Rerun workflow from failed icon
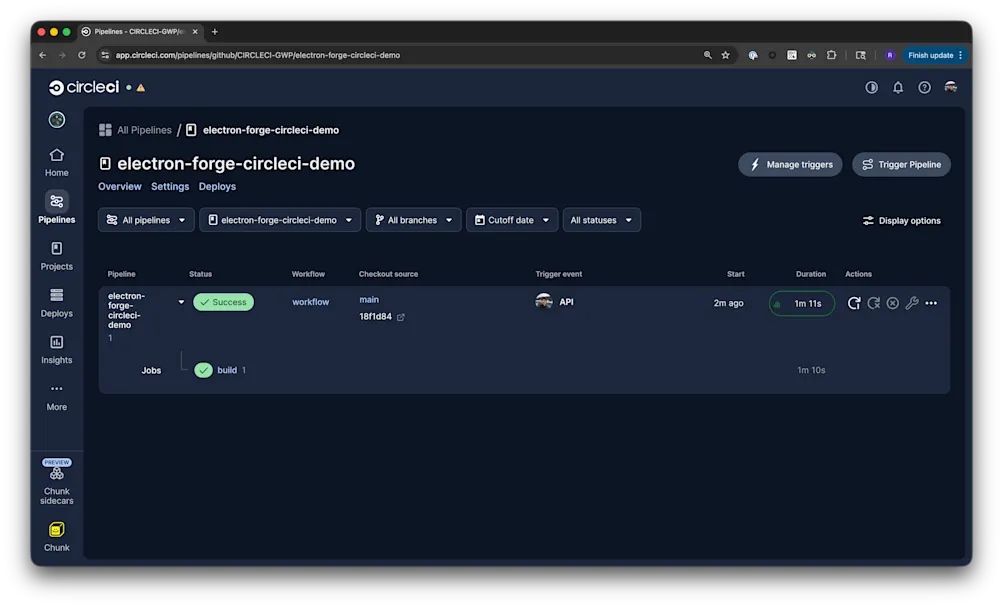The height and width of the screenshot is (607, 1003). (873, 303)
